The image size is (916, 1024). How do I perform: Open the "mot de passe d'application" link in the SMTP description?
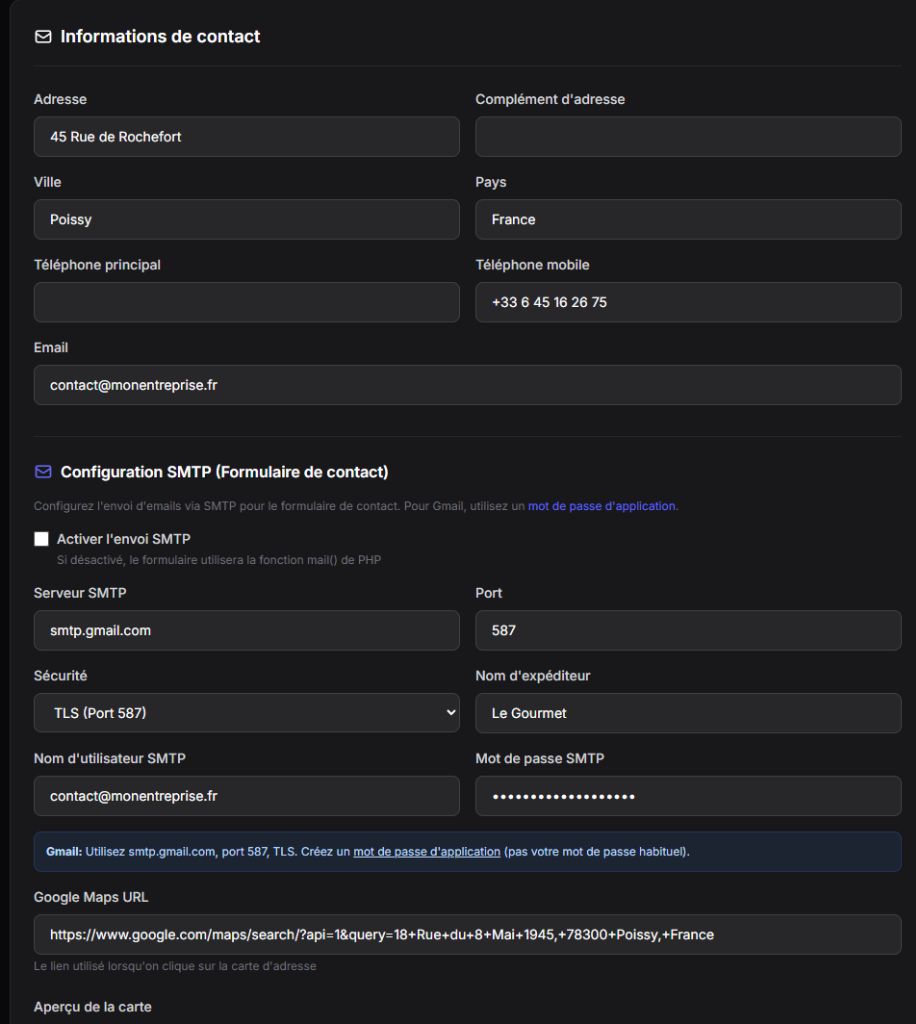click(x=601, y=506)
